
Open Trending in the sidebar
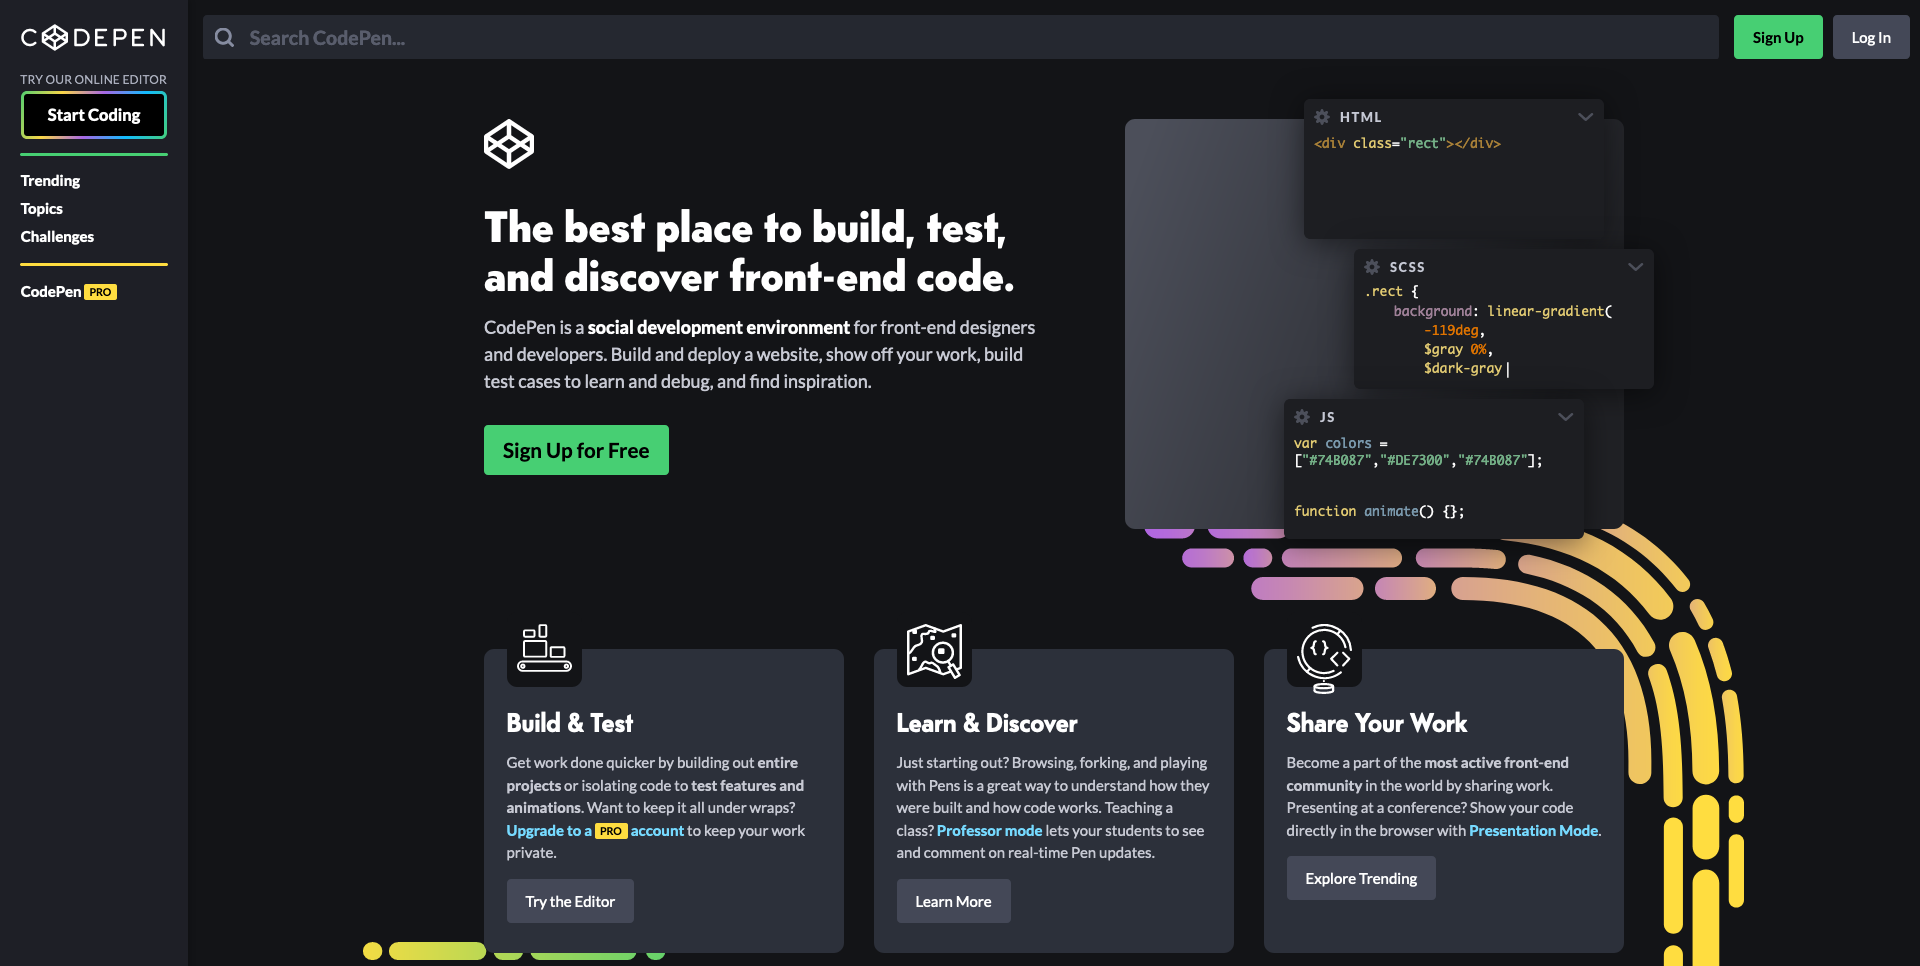50,181
